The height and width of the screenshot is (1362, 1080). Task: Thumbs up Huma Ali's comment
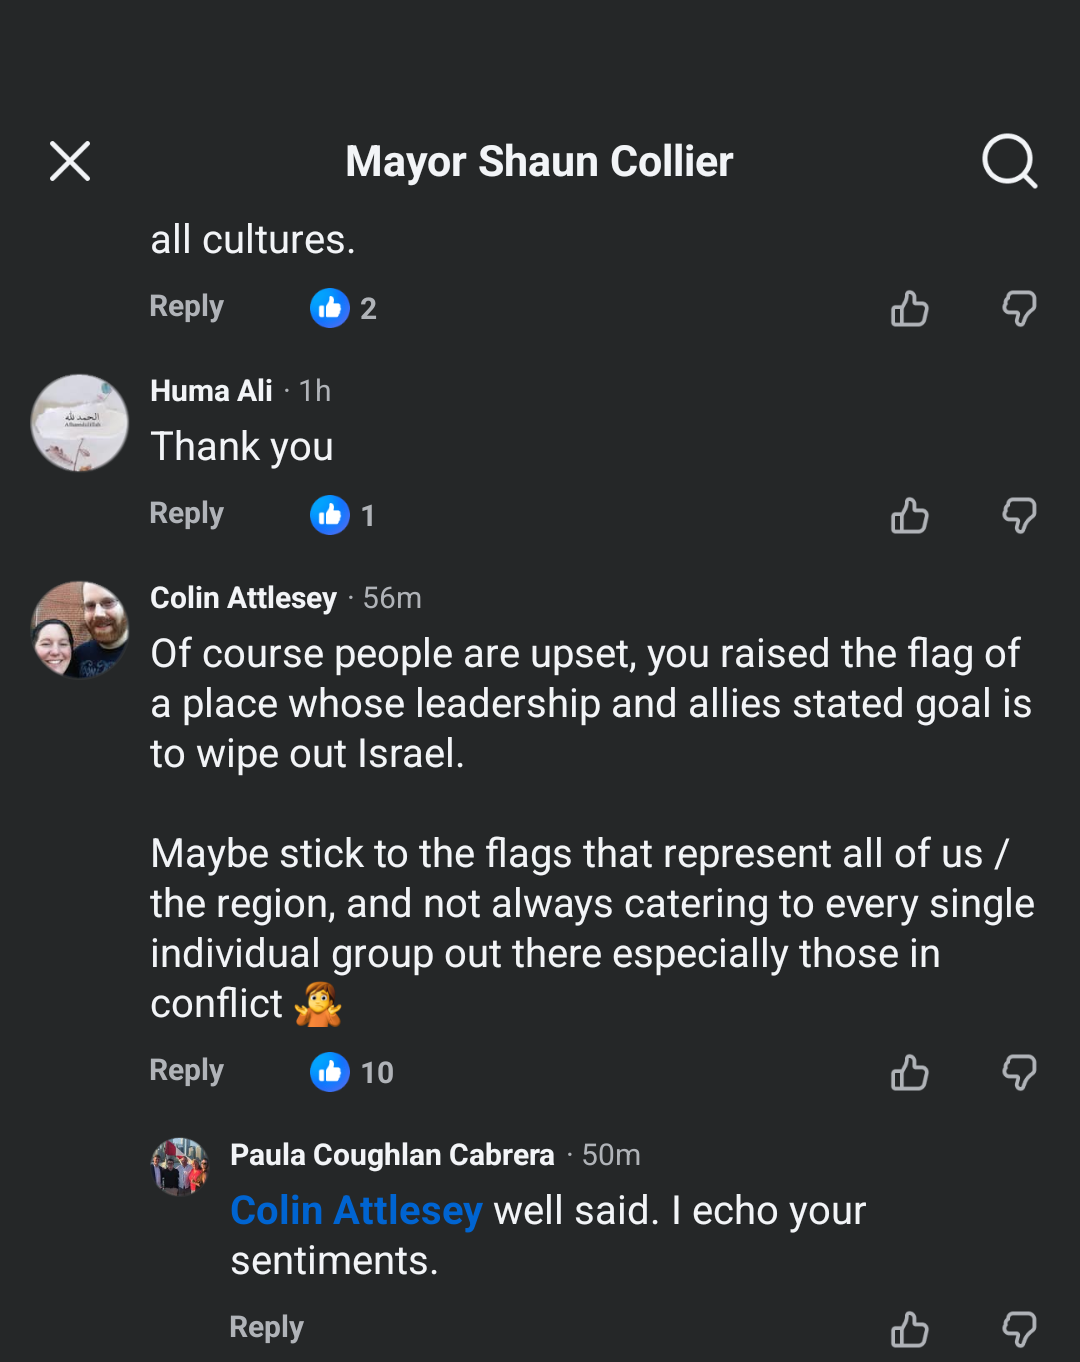coord(909,516)
